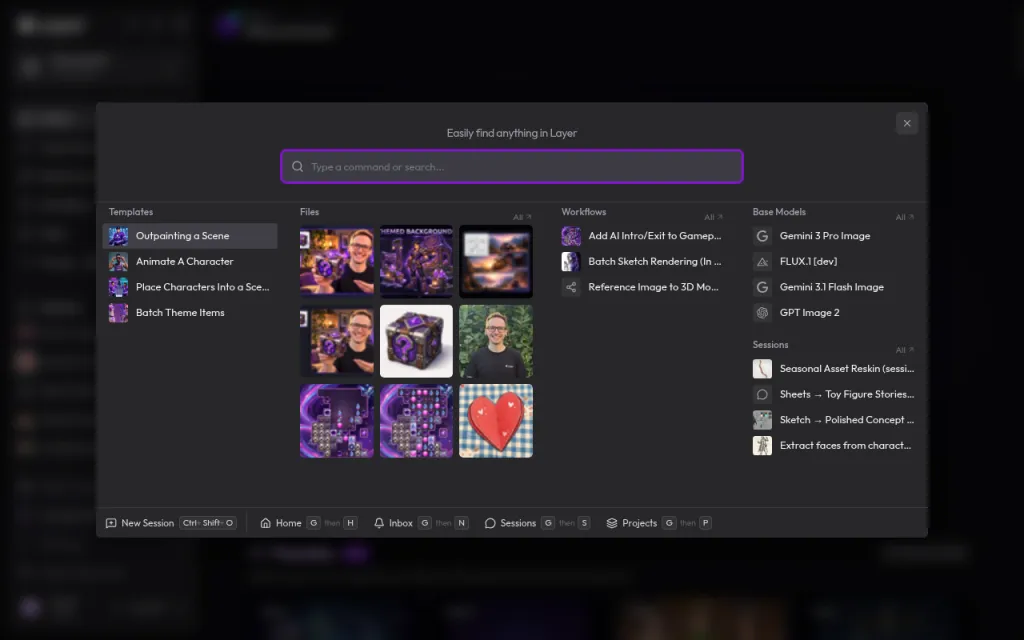Viewport: 1024px width, 640px height.
Task: Expand All link for Workflows
Action: (x=713, y=217)
